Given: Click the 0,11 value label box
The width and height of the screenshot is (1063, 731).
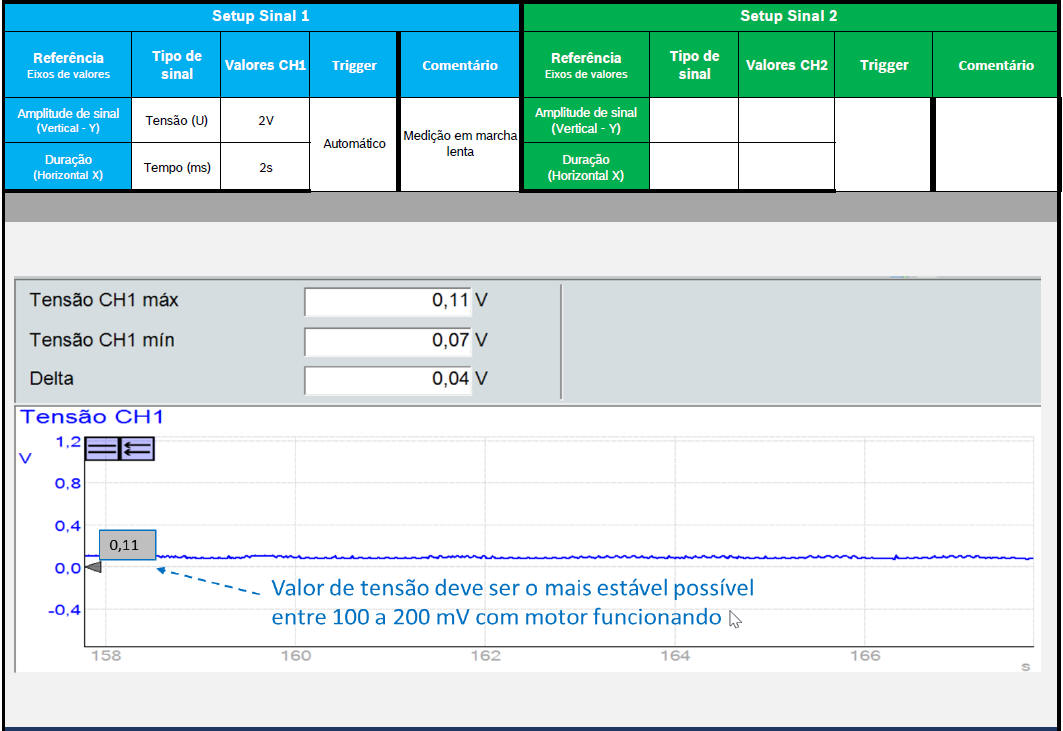Looking at the screenshot, I should pyautogui.click(x=126, y=546).
